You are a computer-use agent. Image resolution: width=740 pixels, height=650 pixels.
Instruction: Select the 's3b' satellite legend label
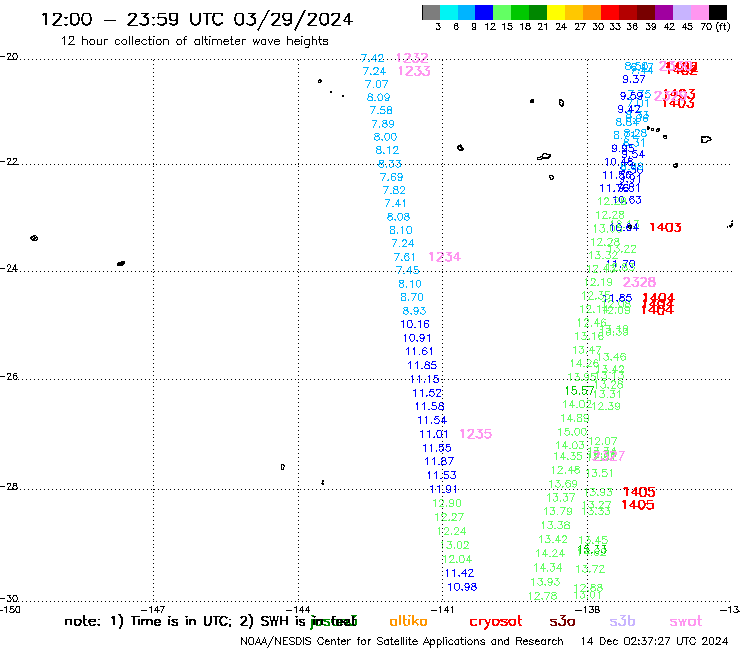pos(622,621)
